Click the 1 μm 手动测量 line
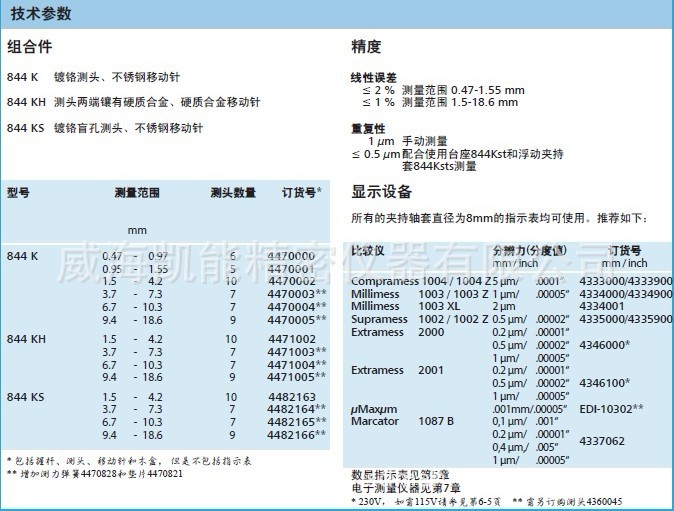The width and height of the screenshot is (674, 511). coord(407,141)
